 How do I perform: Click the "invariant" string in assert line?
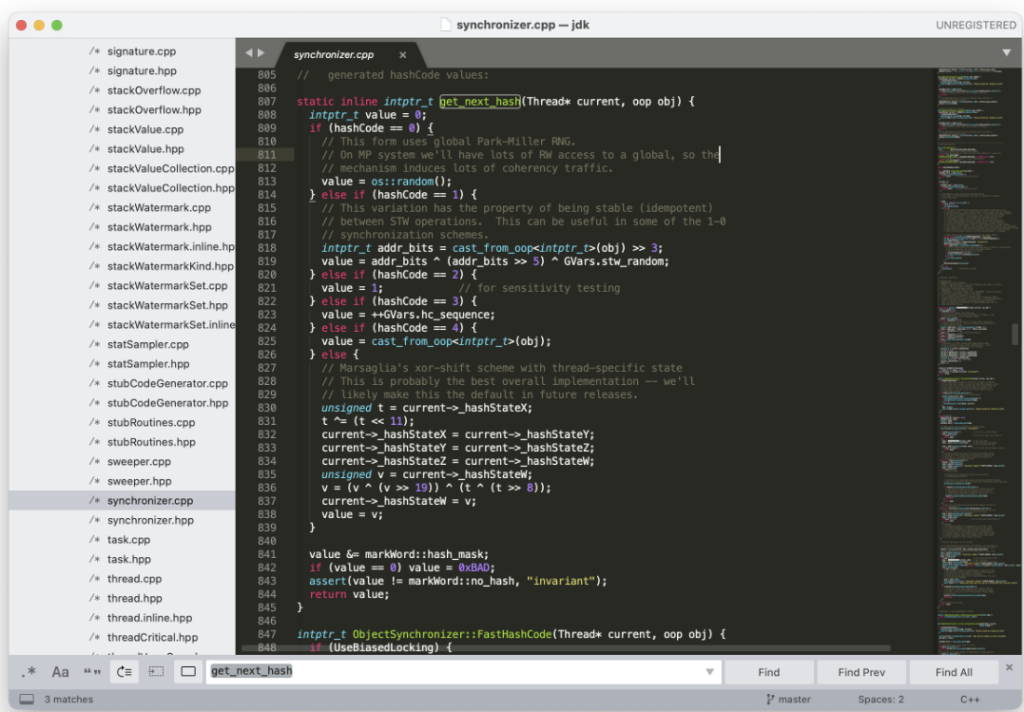click(x=560, y=581)
